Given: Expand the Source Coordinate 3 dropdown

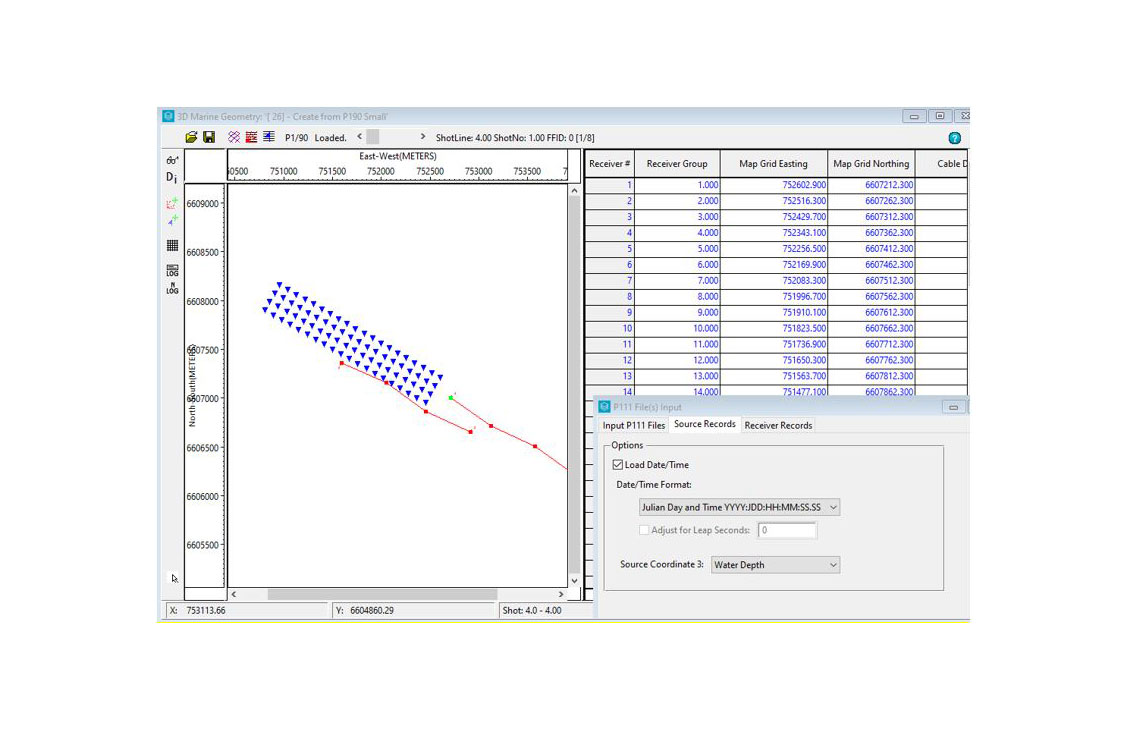Looking at the screenshot, I should click(x=775, y=565).
